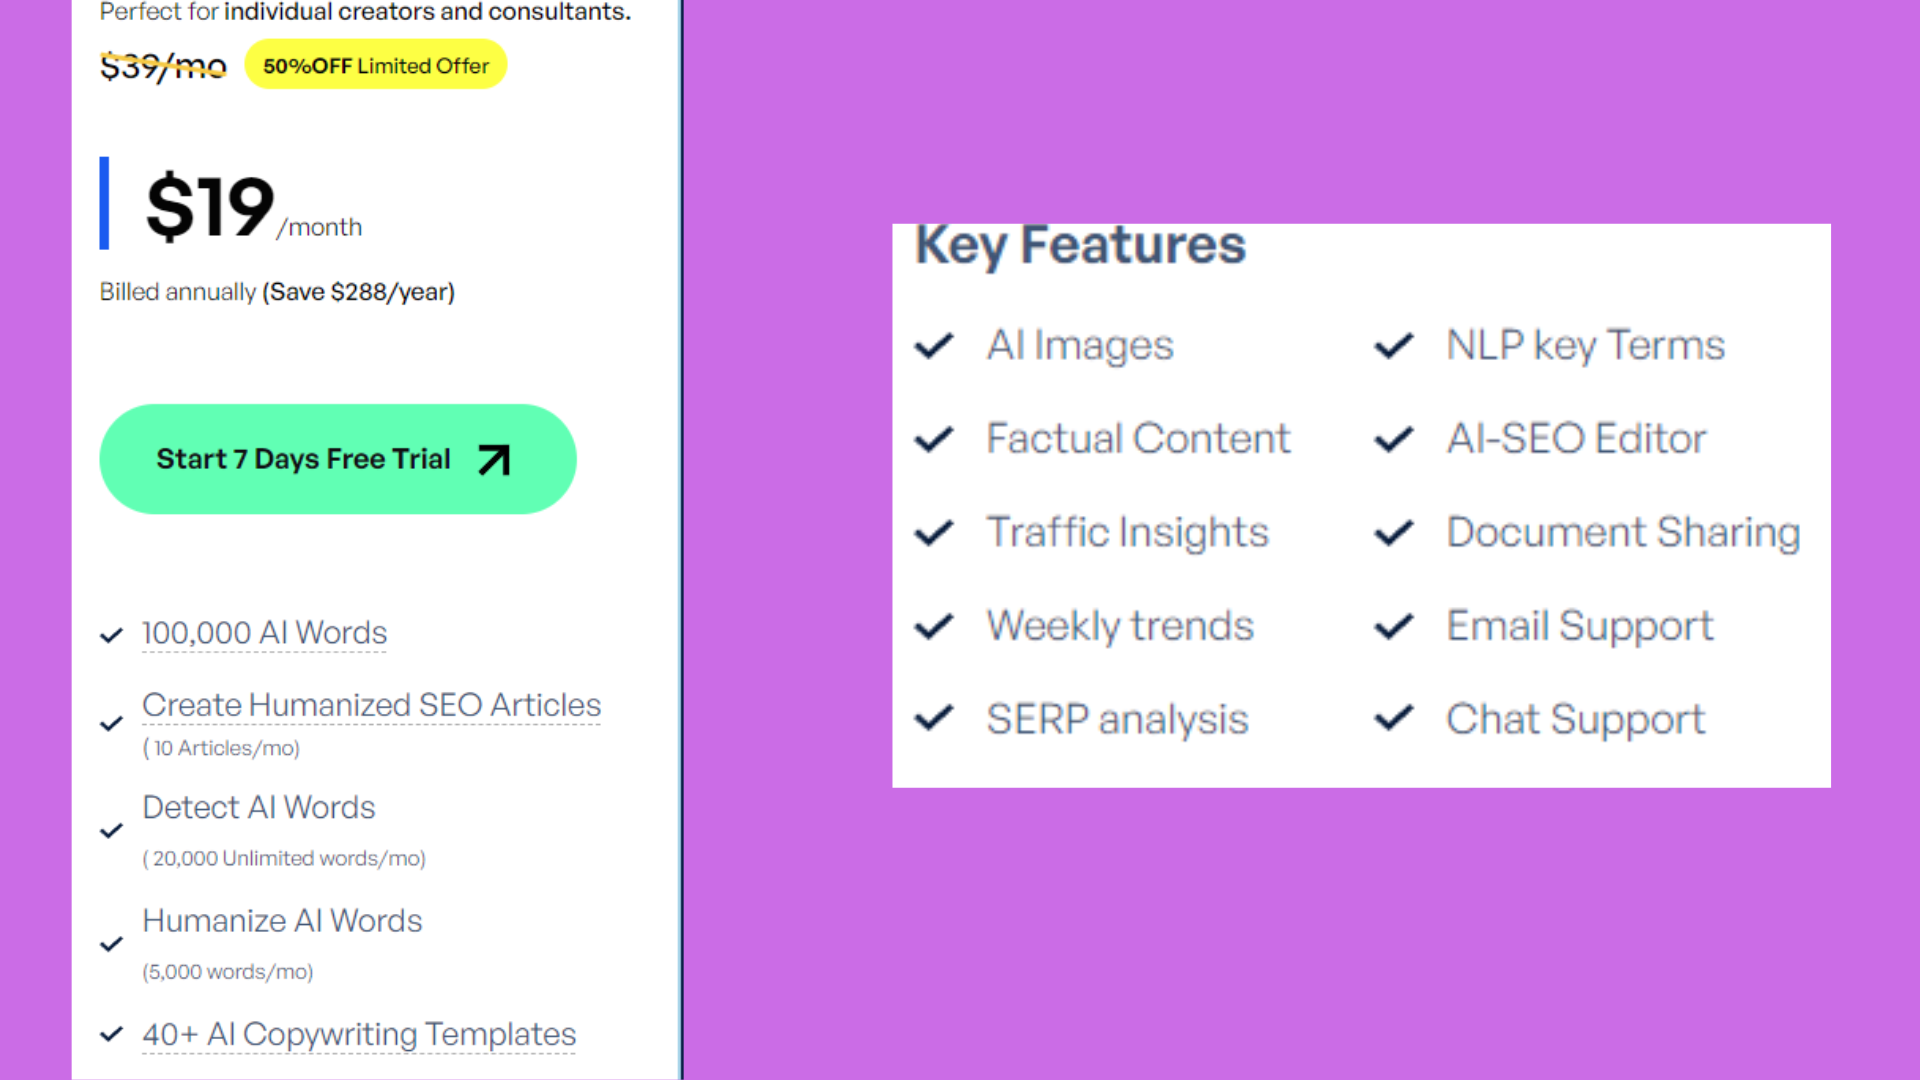Open the 100,000 AI Words link
The width and height of the screenshot is (1920, 1080).
tap(264, 633)
